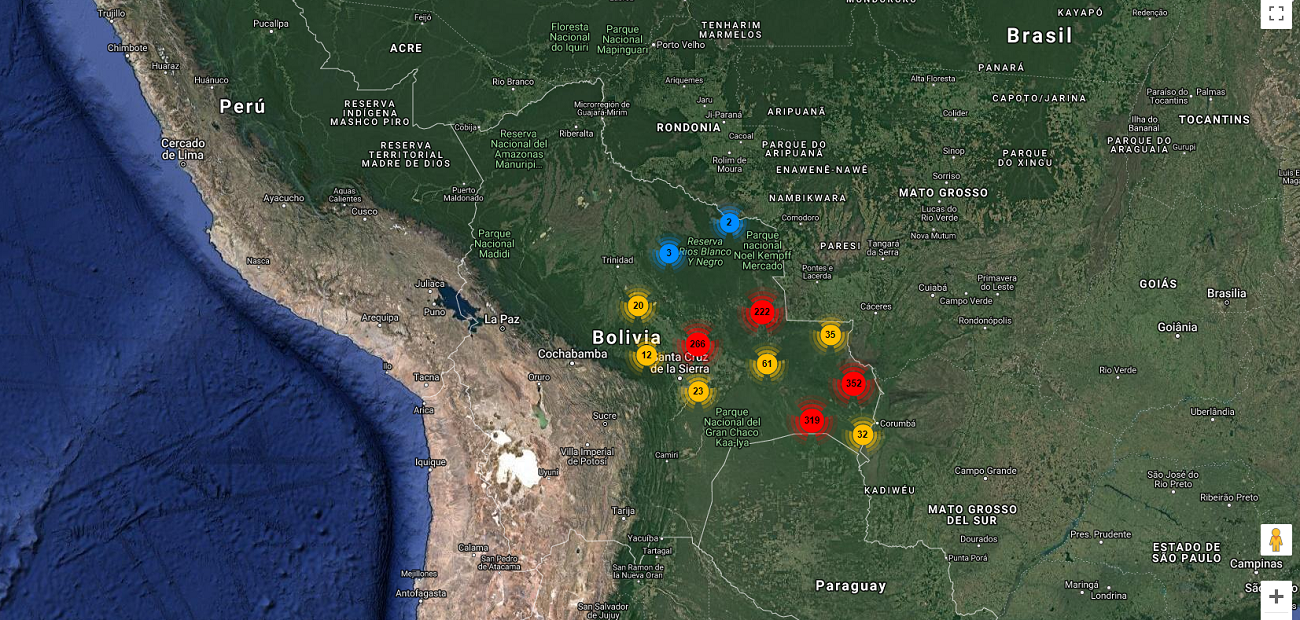Expand the red cluster with 266 points
The image size is (1300, 620).
[x=697, y=344]
